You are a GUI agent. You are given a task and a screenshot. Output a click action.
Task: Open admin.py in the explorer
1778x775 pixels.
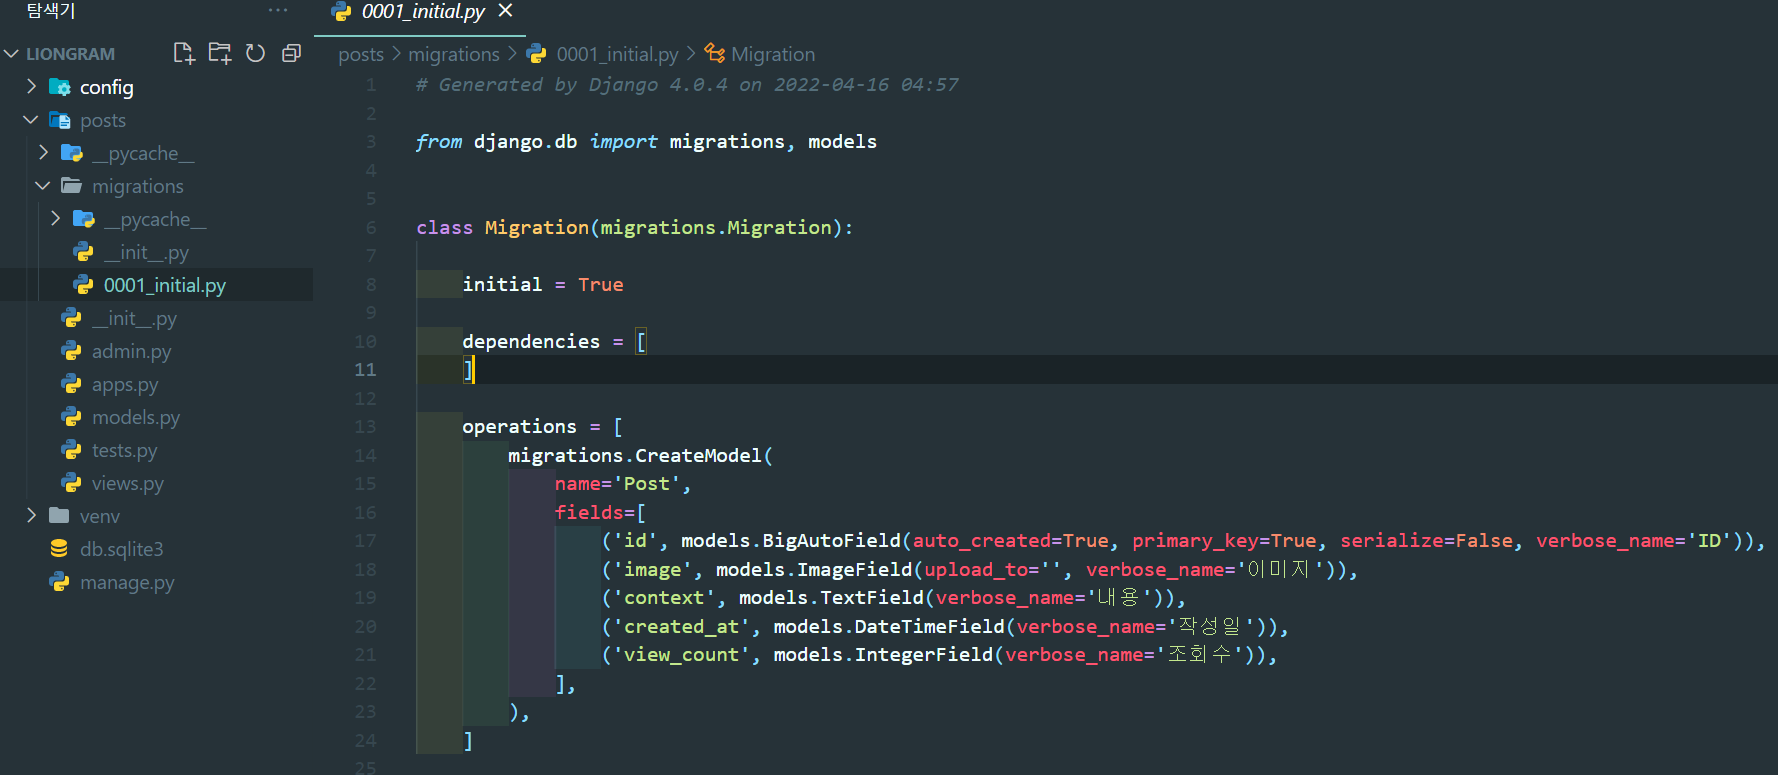coord(156,351)
